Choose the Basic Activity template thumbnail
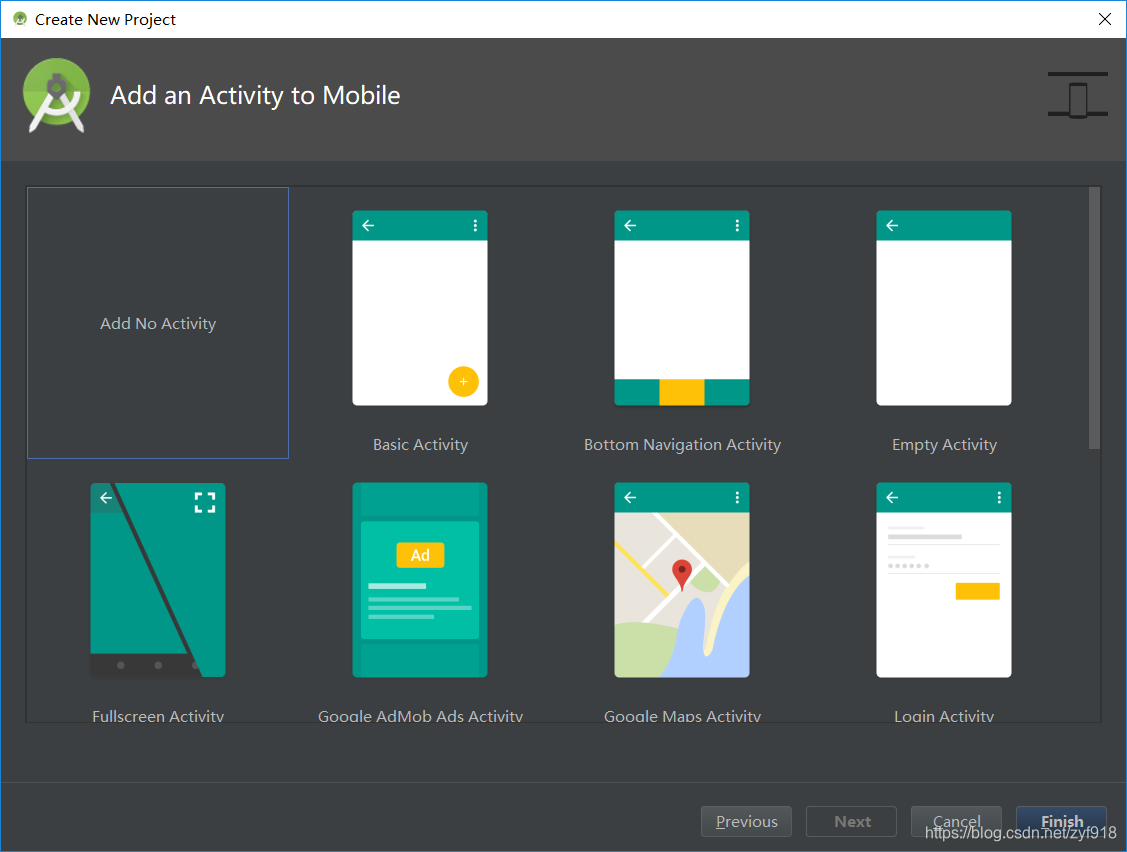The width and height of the screenshot is (1127, 852). (x=420, y=308)
